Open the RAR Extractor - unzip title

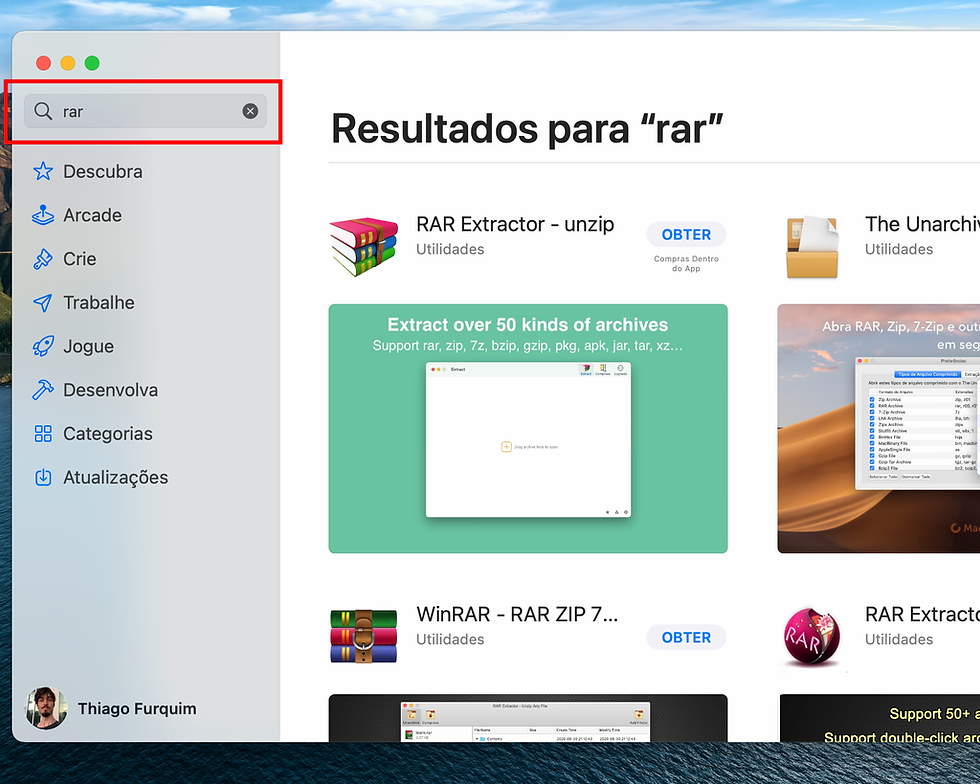coord(515,224)
